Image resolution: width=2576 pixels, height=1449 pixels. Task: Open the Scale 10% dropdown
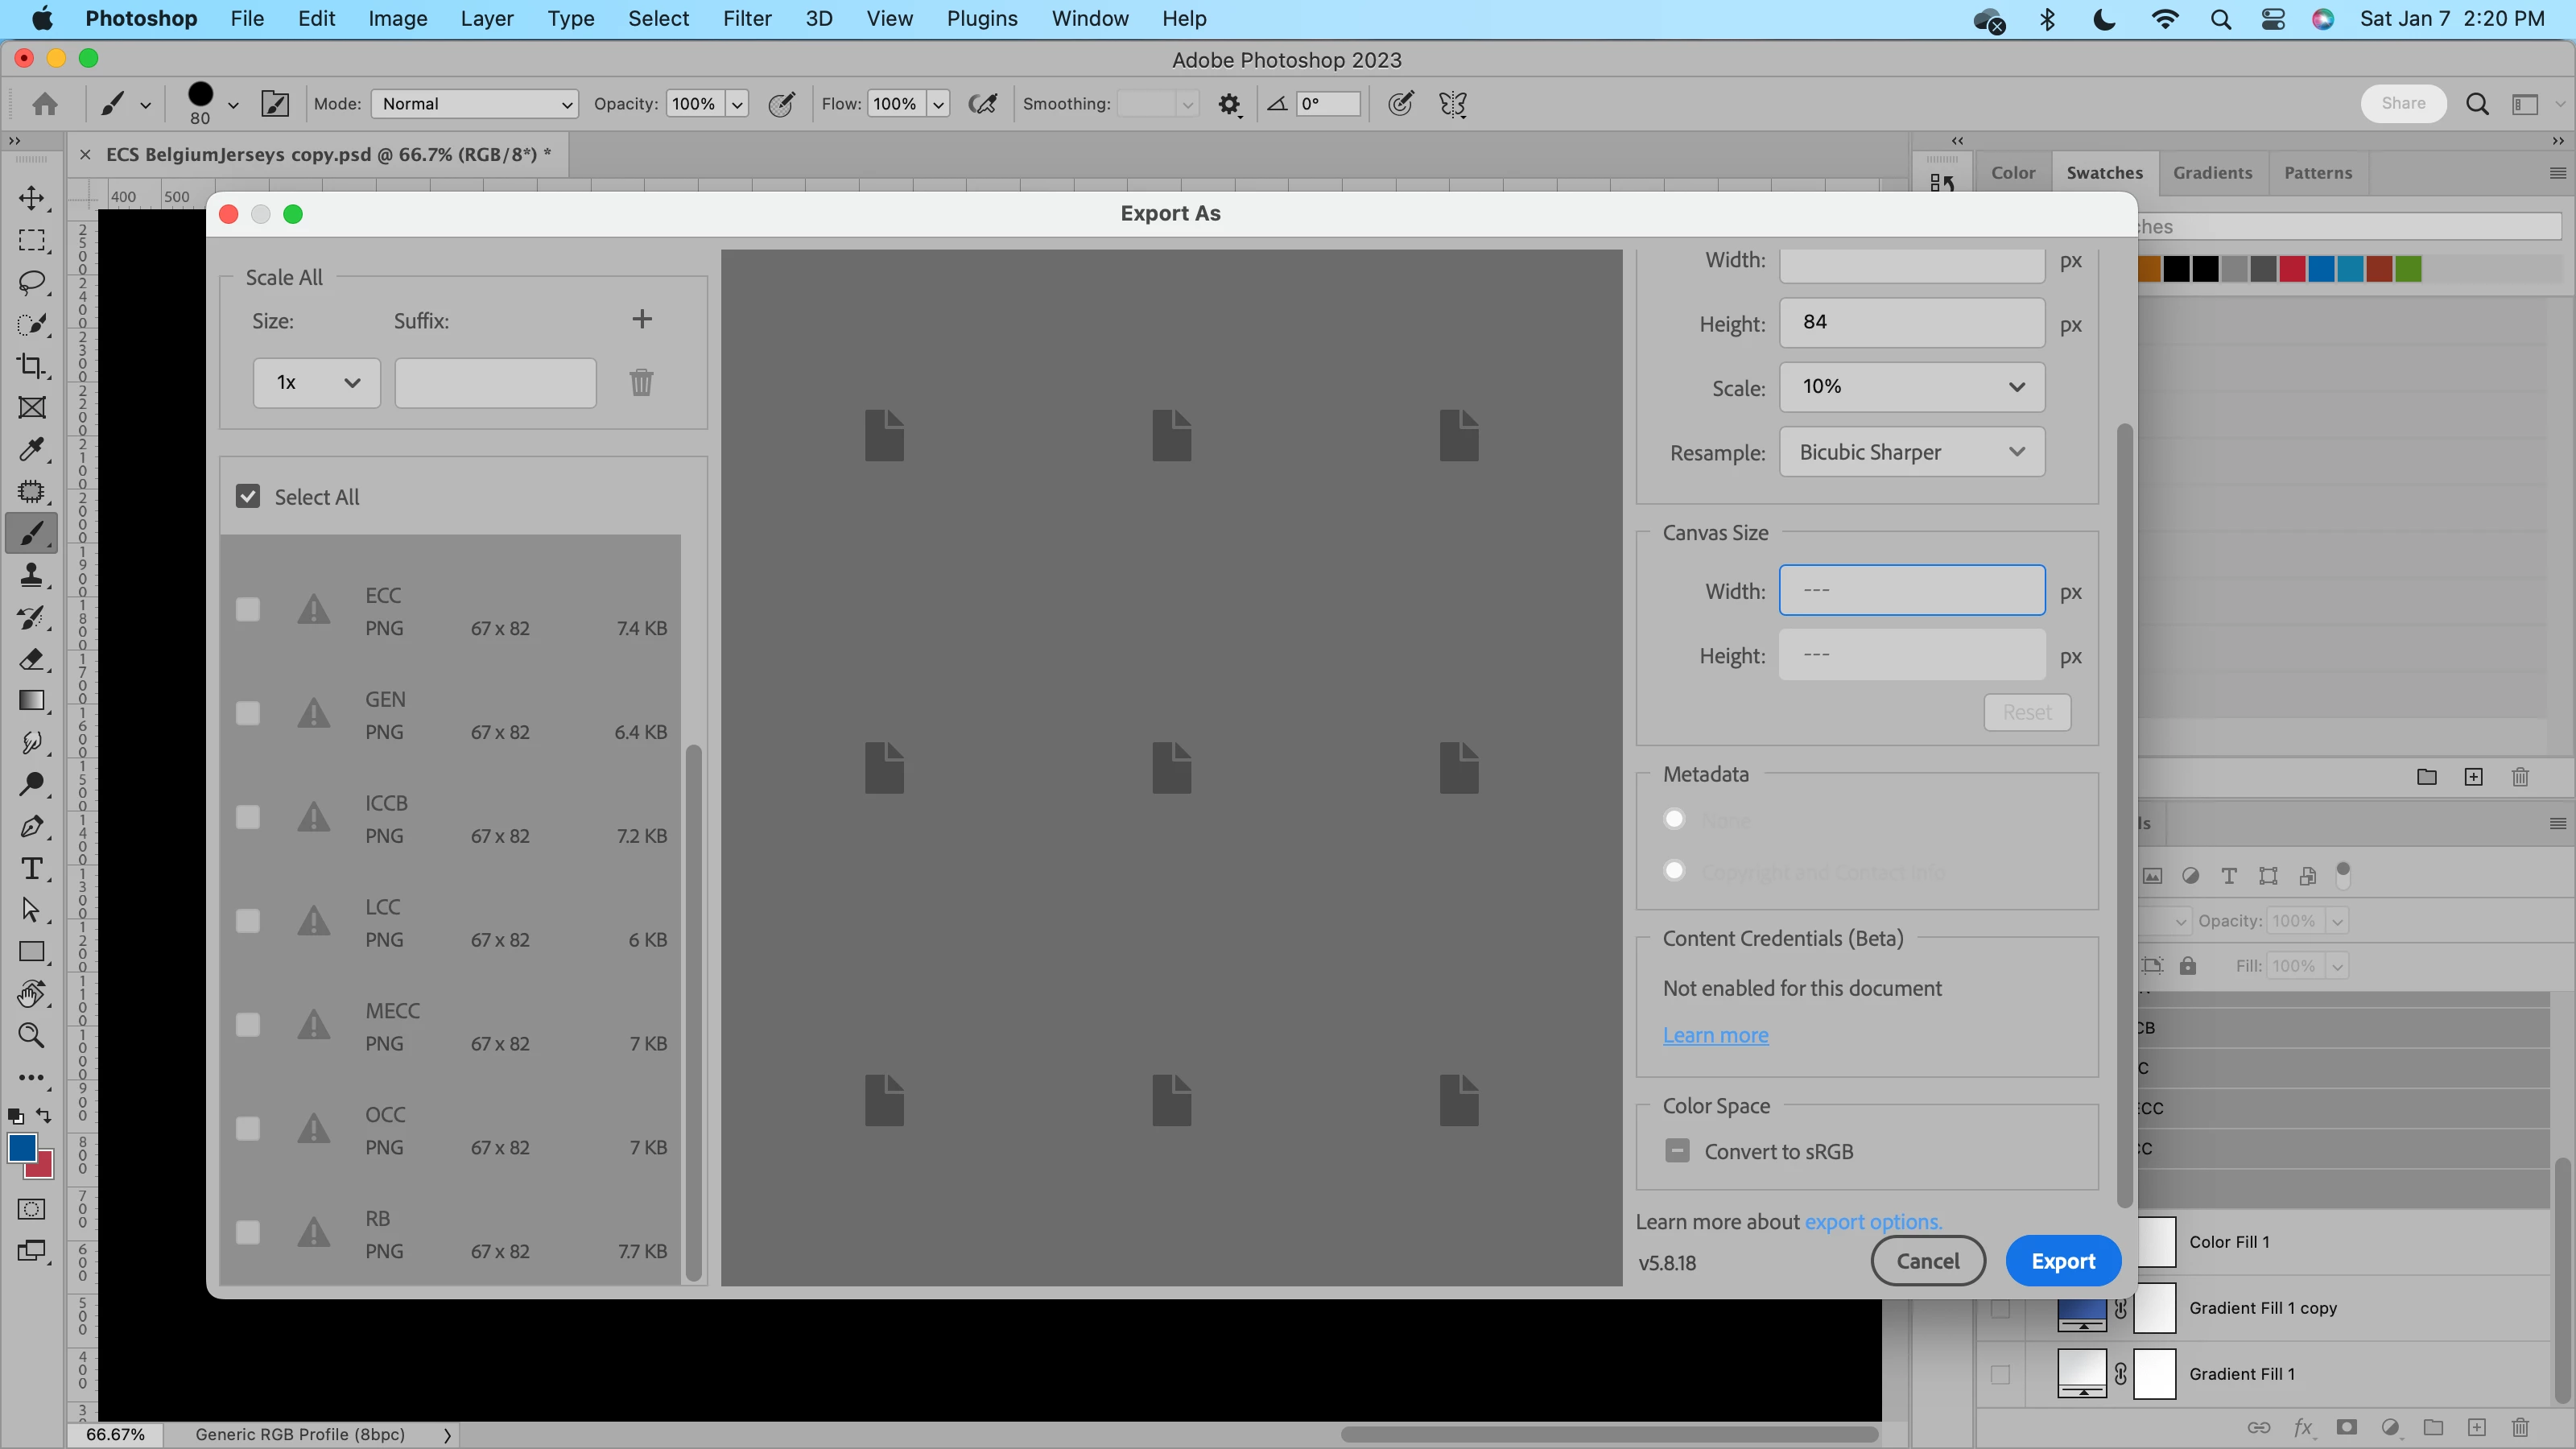point(1911,387)
